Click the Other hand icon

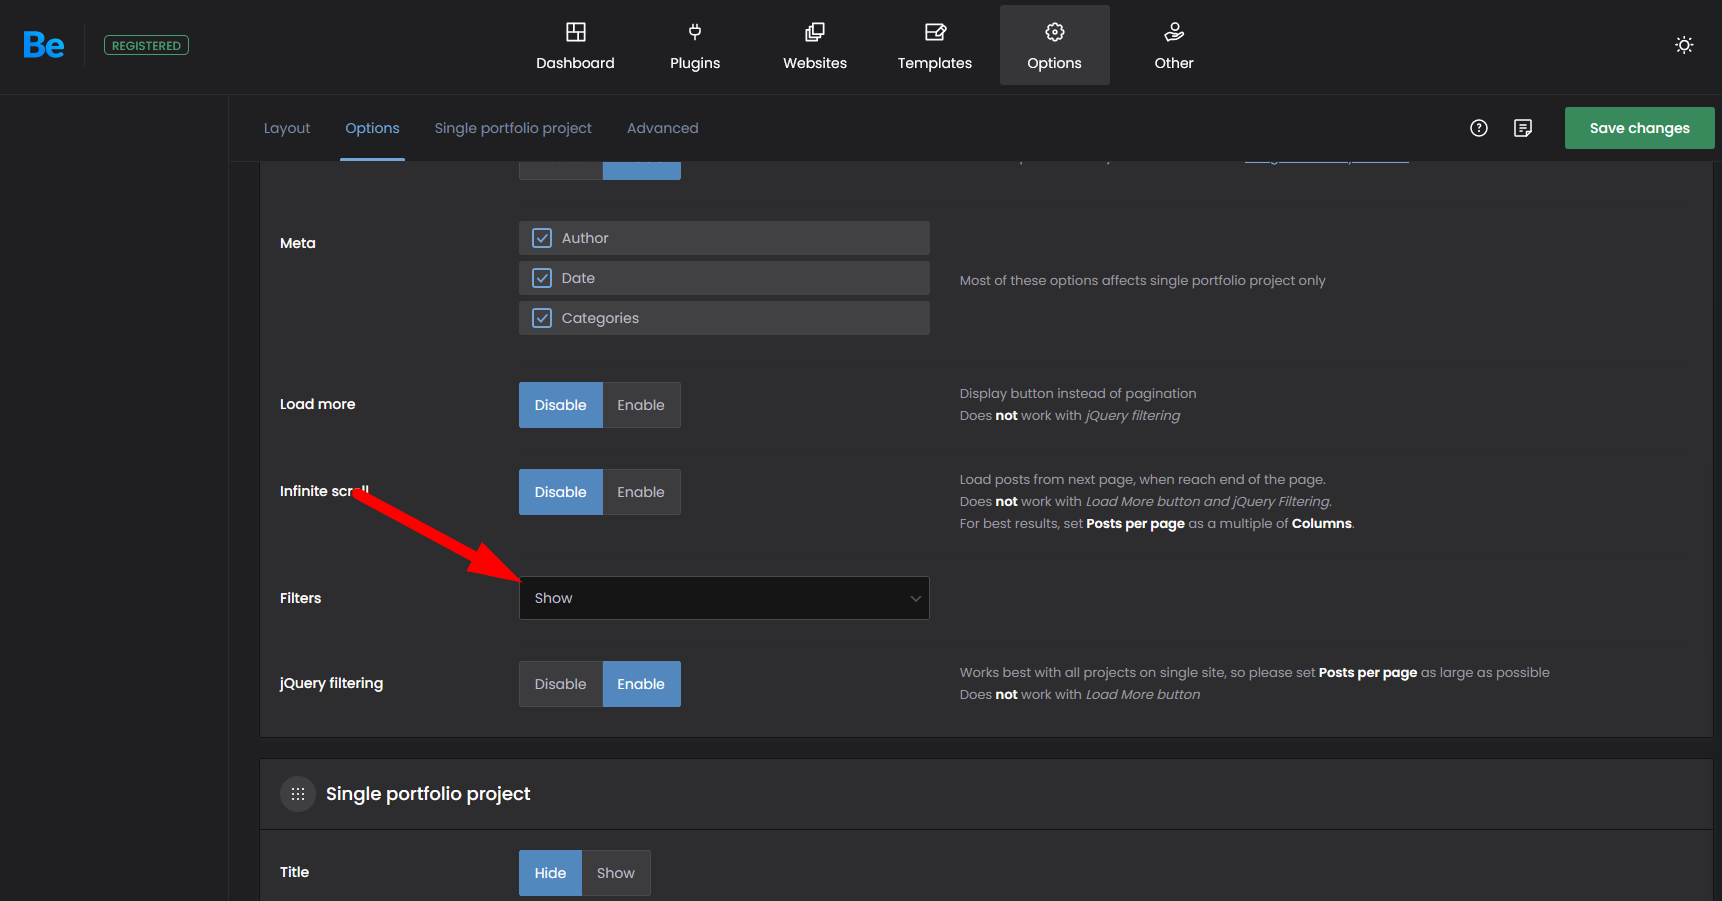(1174, 32)
